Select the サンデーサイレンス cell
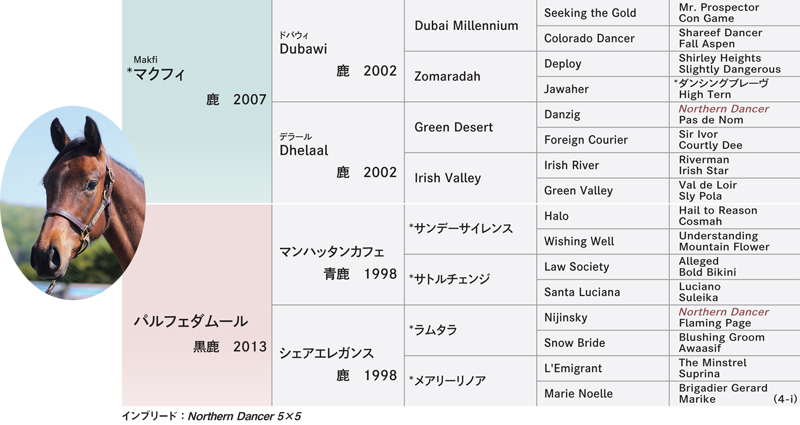This screenshot has width=800, height=425. (460, 229)
